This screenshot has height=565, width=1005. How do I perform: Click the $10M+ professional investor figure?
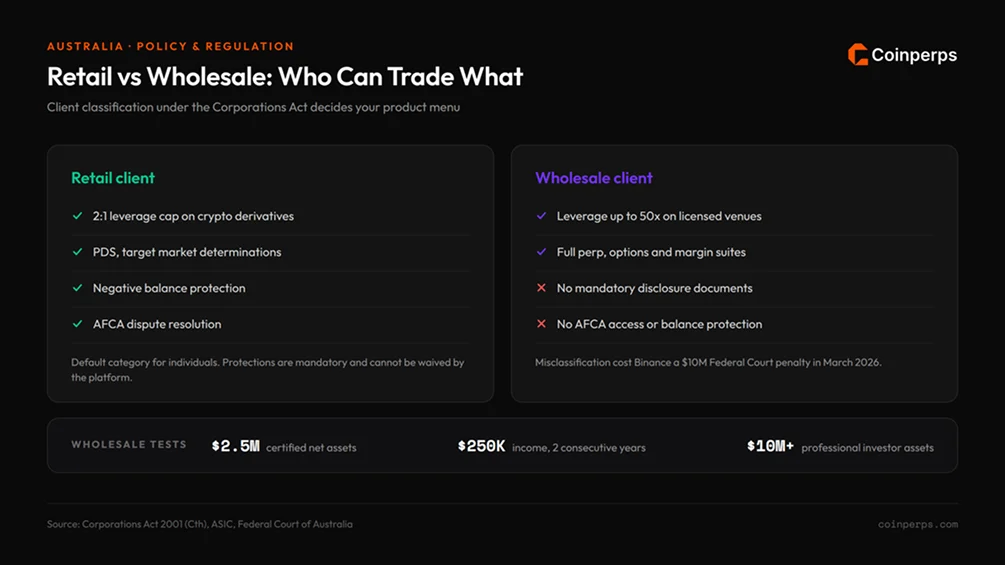click(770, 446)
